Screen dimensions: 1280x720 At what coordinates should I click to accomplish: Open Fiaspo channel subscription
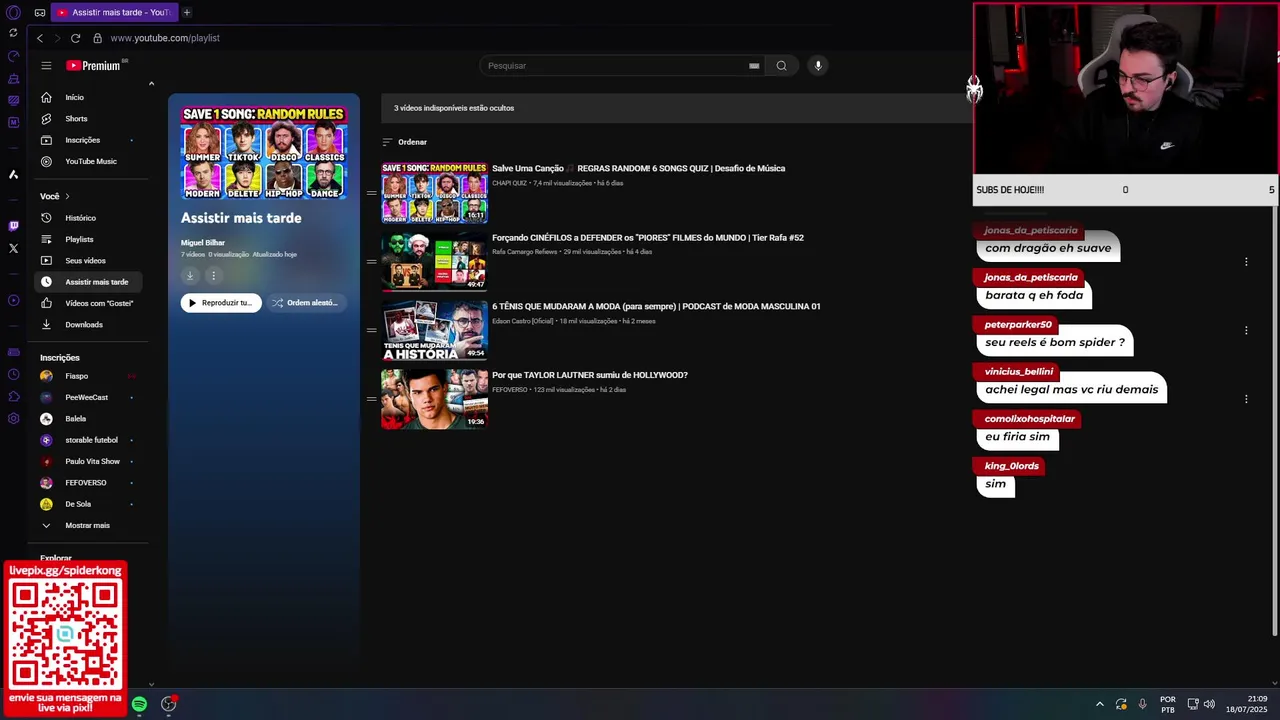click(x=90, y=376)
